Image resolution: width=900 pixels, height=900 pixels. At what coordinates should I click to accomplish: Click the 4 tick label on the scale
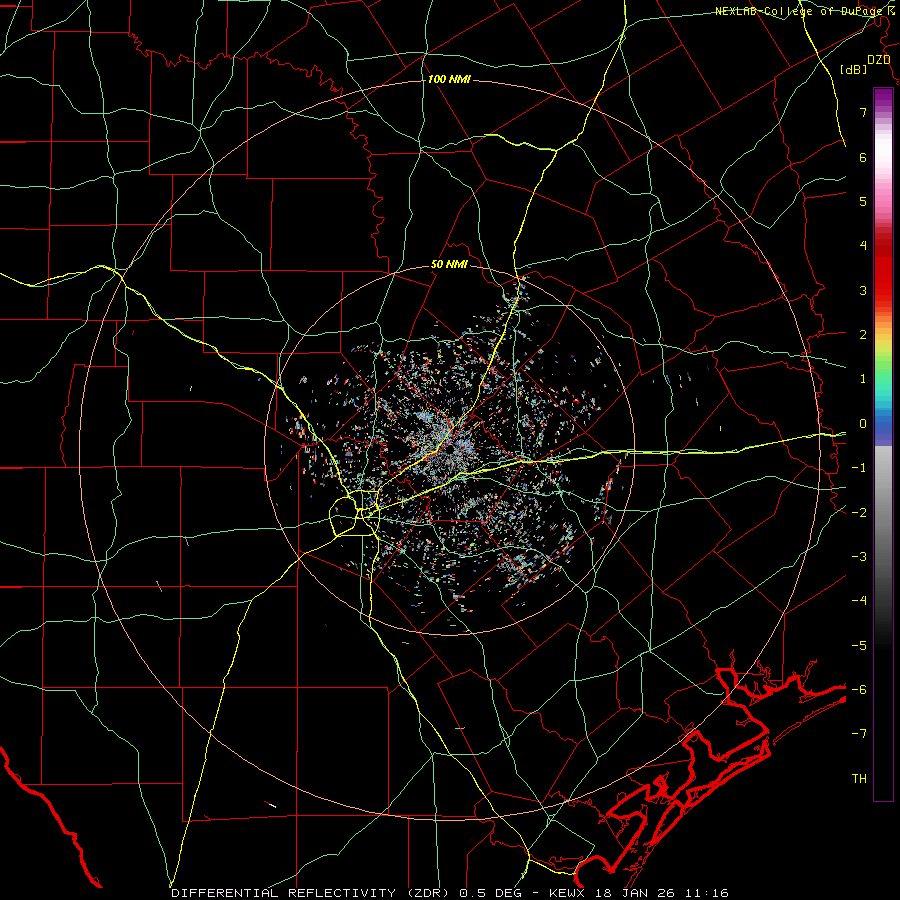pyautogui.click(x=863, y=246)
